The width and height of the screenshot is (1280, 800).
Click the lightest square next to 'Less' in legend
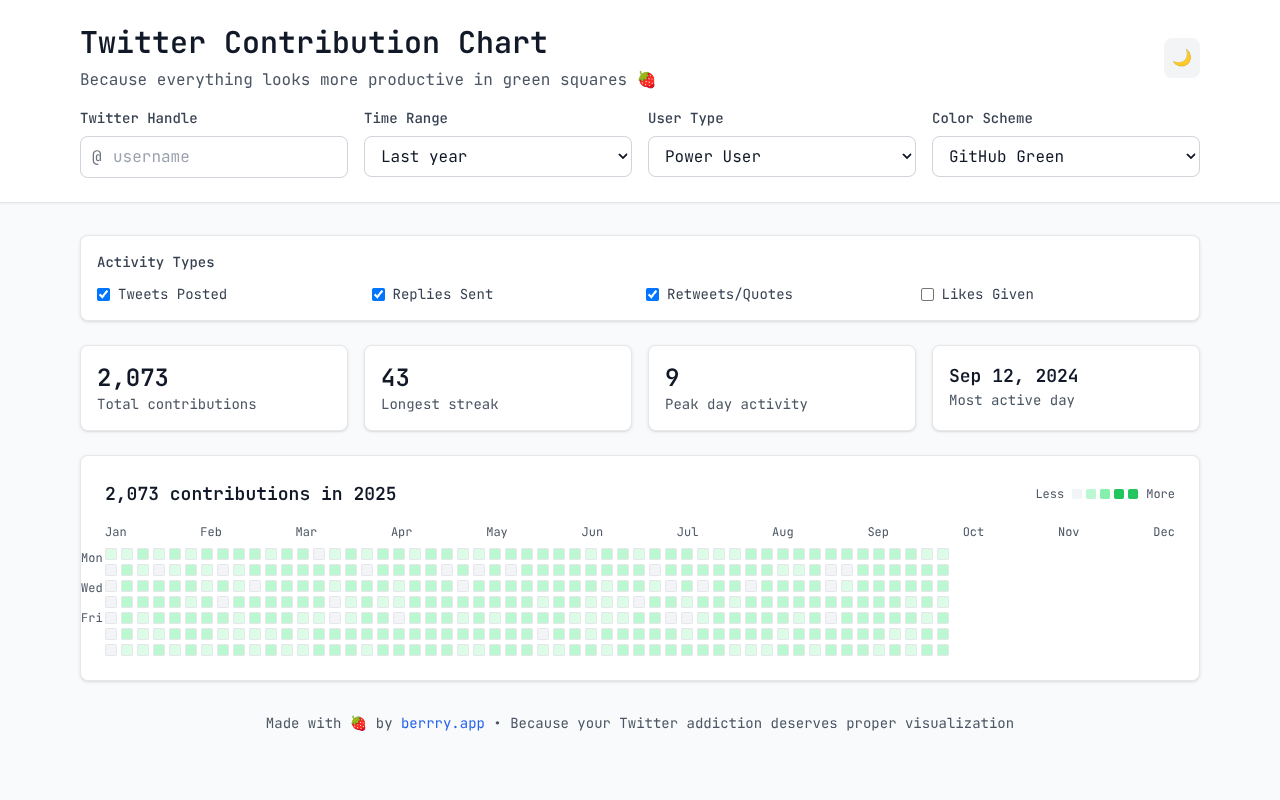pos(1077,494)
